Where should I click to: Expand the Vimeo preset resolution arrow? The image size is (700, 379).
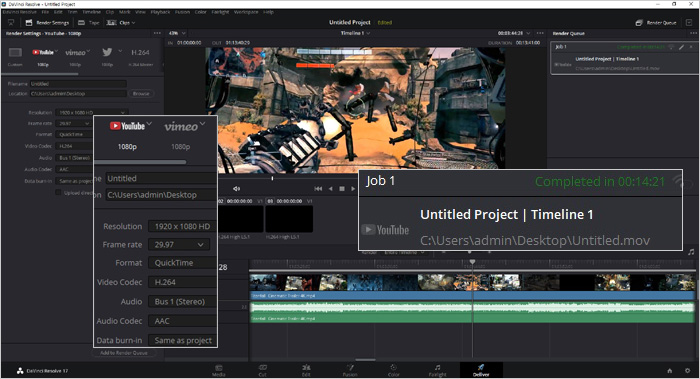(x=88, y=51)
